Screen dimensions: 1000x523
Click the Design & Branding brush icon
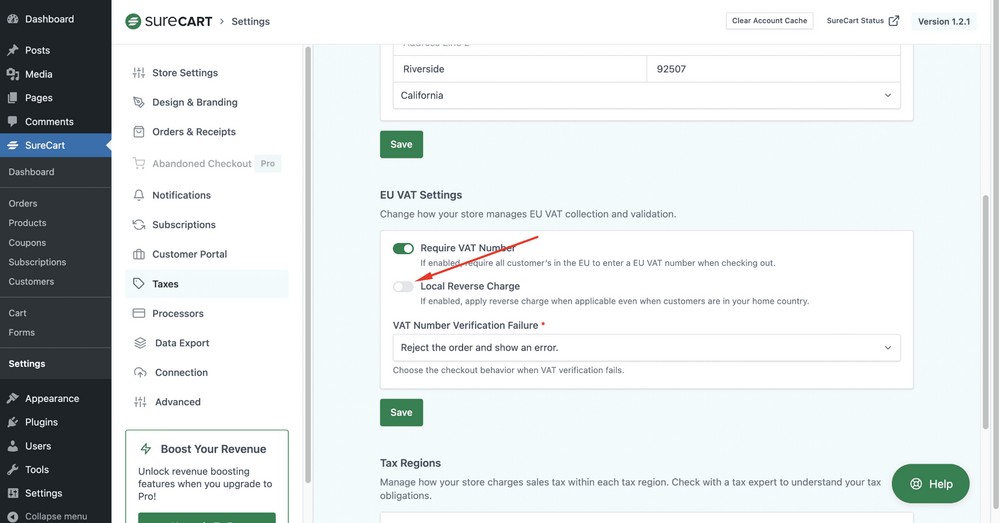click(x=139, y=102)
